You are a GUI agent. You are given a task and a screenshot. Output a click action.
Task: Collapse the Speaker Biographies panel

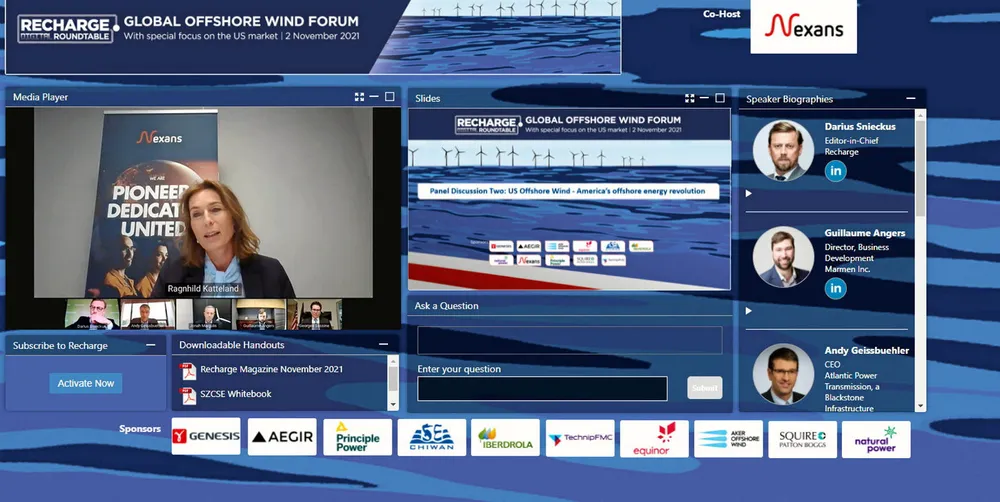[x=910, y=99]
